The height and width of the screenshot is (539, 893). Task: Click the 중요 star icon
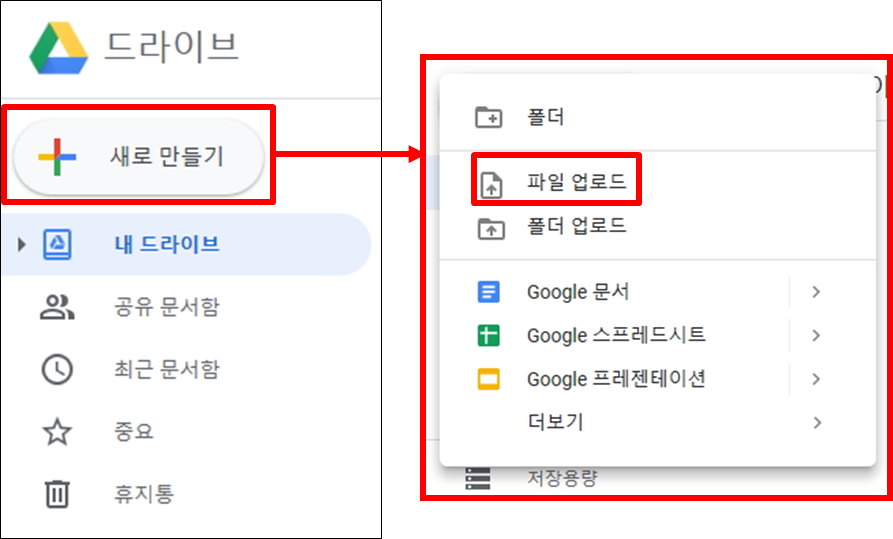(57, 431)
